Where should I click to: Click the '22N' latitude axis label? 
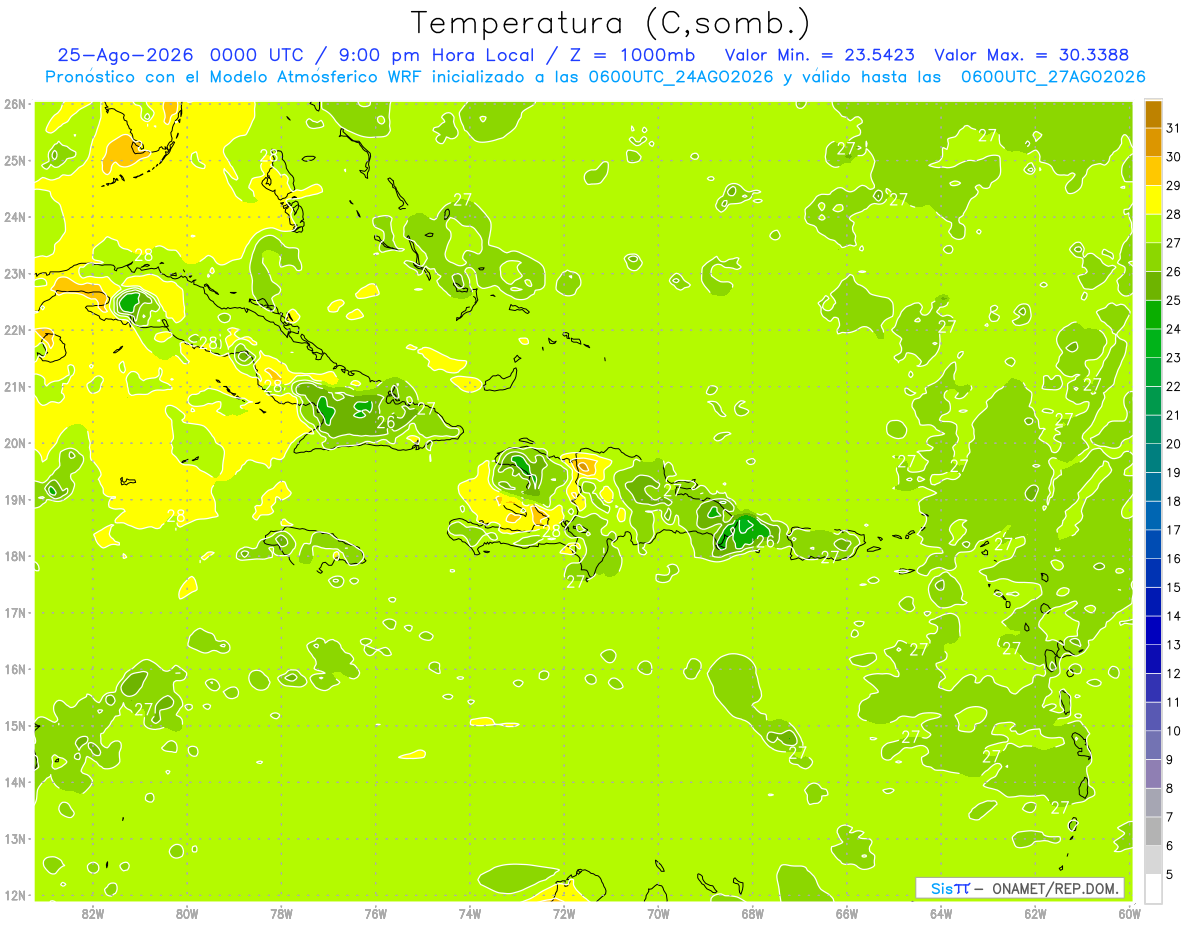coord(15,330)
